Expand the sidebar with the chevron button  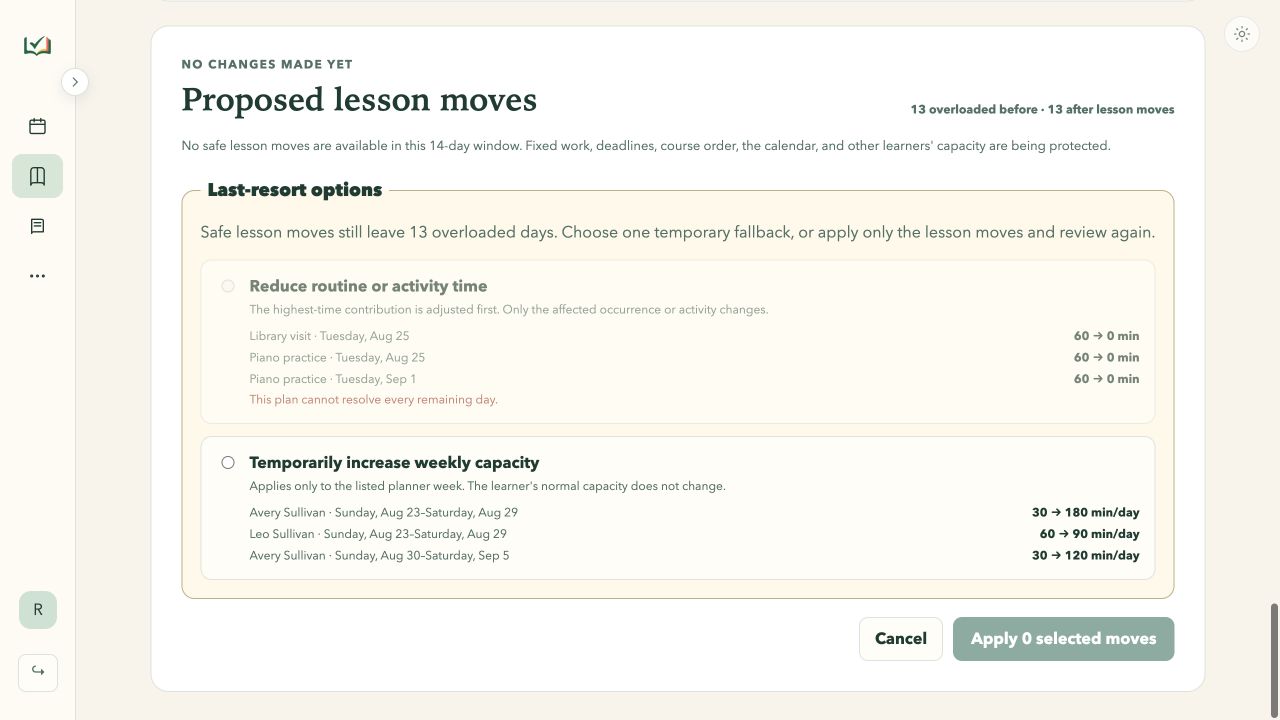75,82
